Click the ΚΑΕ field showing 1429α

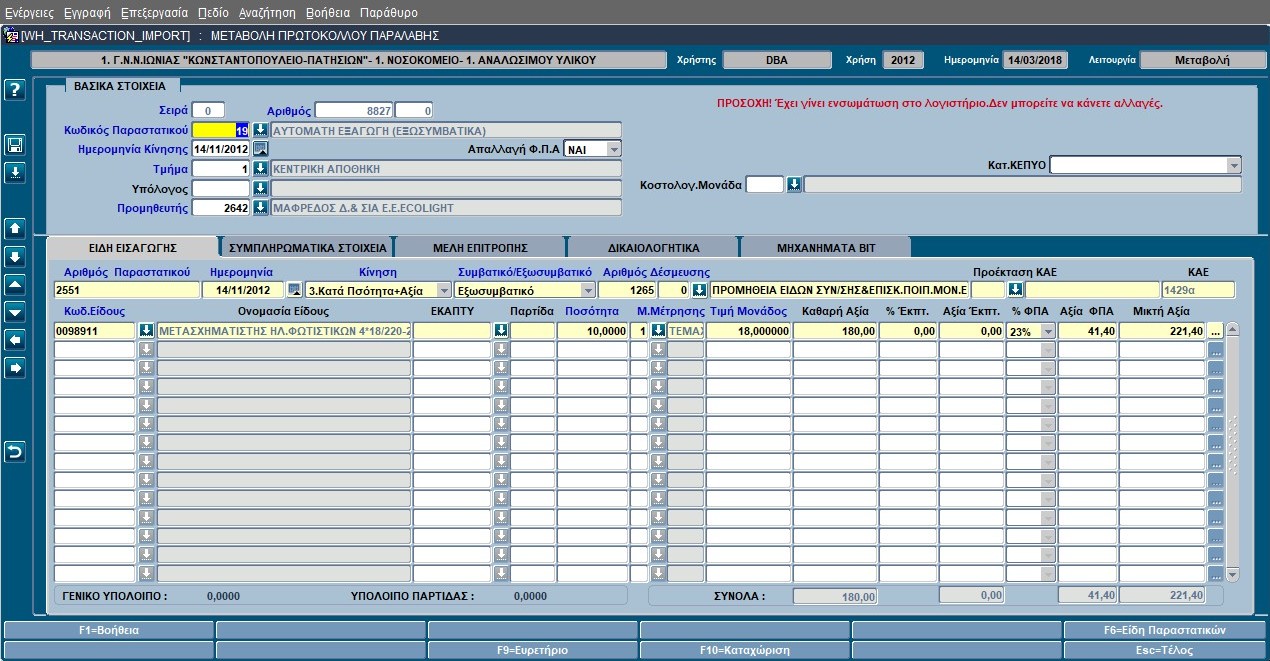[1198, 290]
